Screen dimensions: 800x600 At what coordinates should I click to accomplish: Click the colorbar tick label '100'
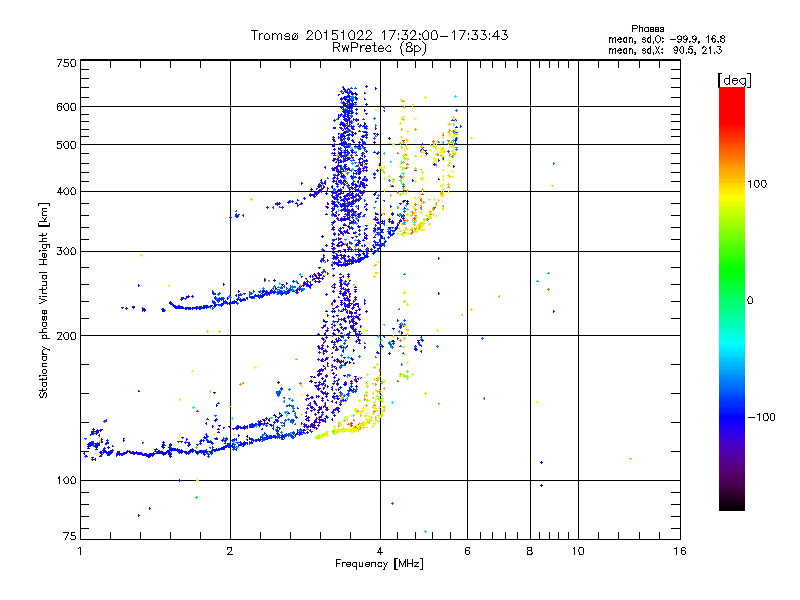coord(757,184)
